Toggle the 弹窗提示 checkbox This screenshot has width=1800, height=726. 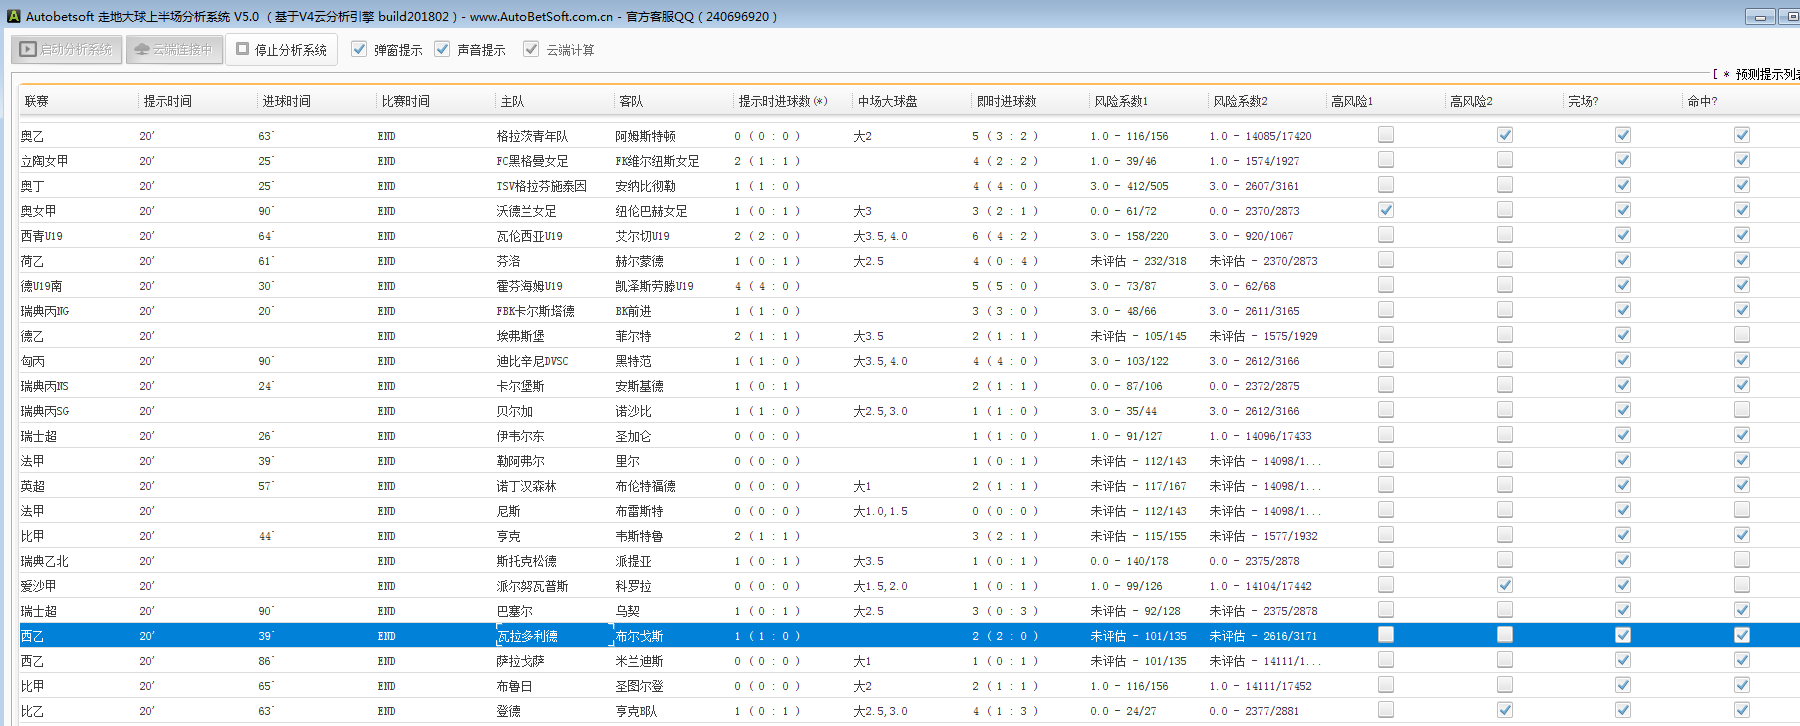(359, 49)
